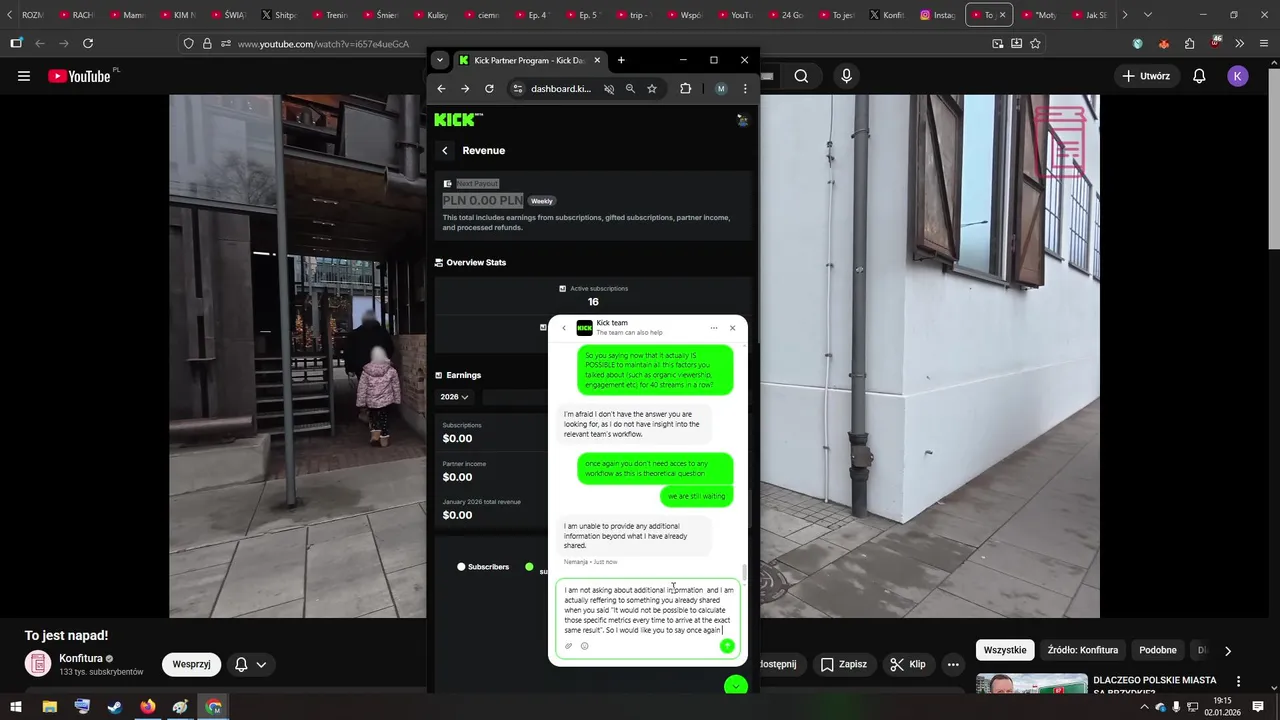Reload the YouTube page in Firefox
1280x720 pixels.
pyautogui.click(x=88, y=44)
